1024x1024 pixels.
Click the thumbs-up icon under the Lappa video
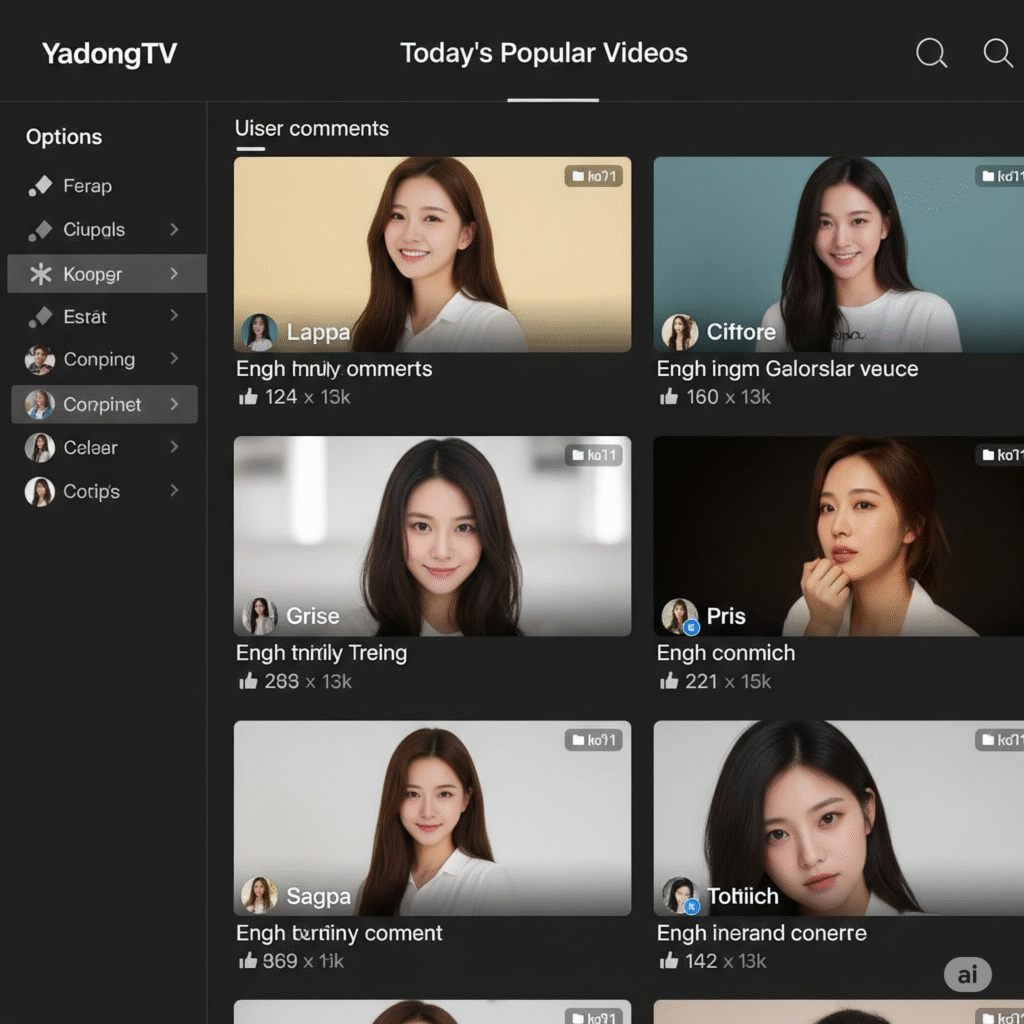tap(248, 397)
